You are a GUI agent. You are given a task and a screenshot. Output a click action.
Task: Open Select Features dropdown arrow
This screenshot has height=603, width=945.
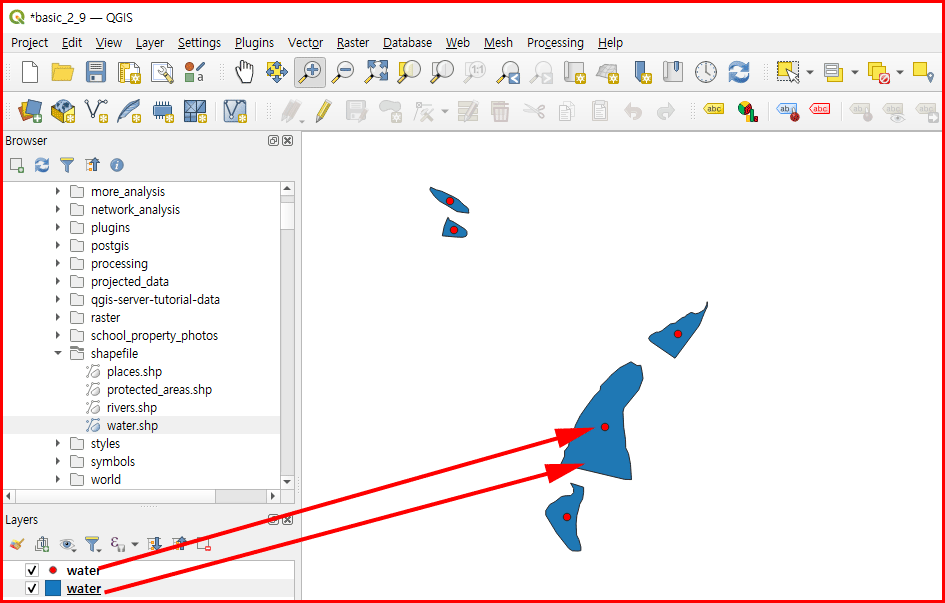click(x=809, y=72)
